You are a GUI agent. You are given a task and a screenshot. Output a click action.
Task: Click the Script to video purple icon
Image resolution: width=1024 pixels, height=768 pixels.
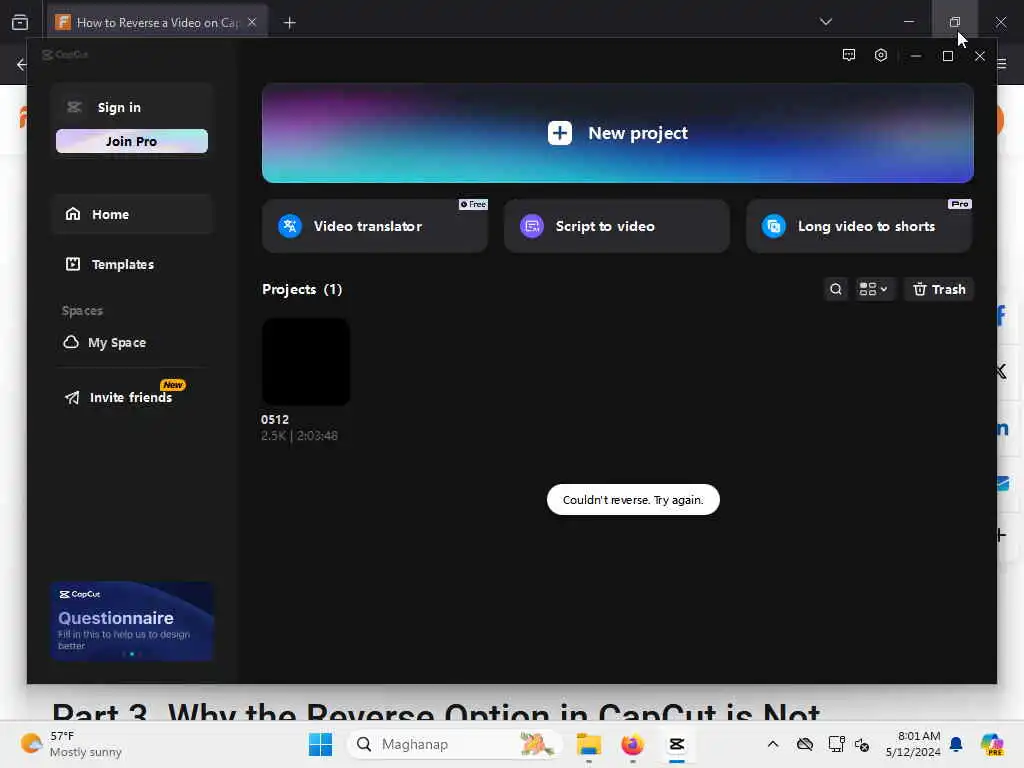click(532, 226)
